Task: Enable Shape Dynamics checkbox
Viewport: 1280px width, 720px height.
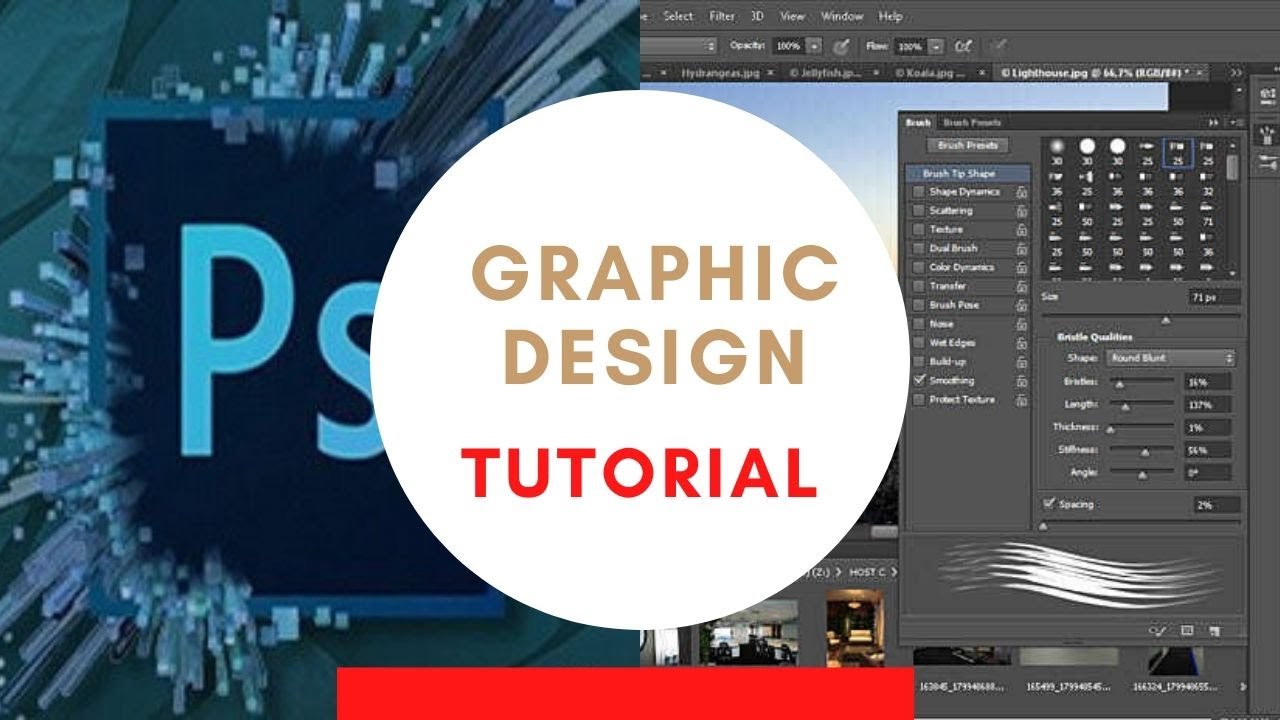Action: (x=918, y=192)
